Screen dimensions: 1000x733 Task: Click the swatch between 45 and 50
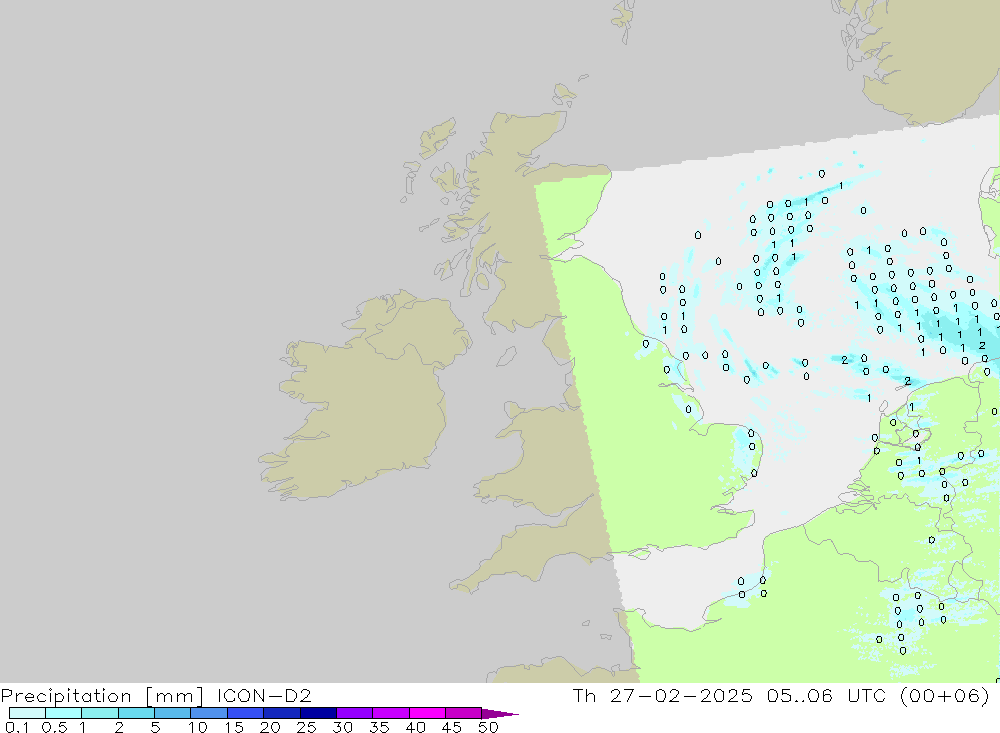(x=464, y=713)
